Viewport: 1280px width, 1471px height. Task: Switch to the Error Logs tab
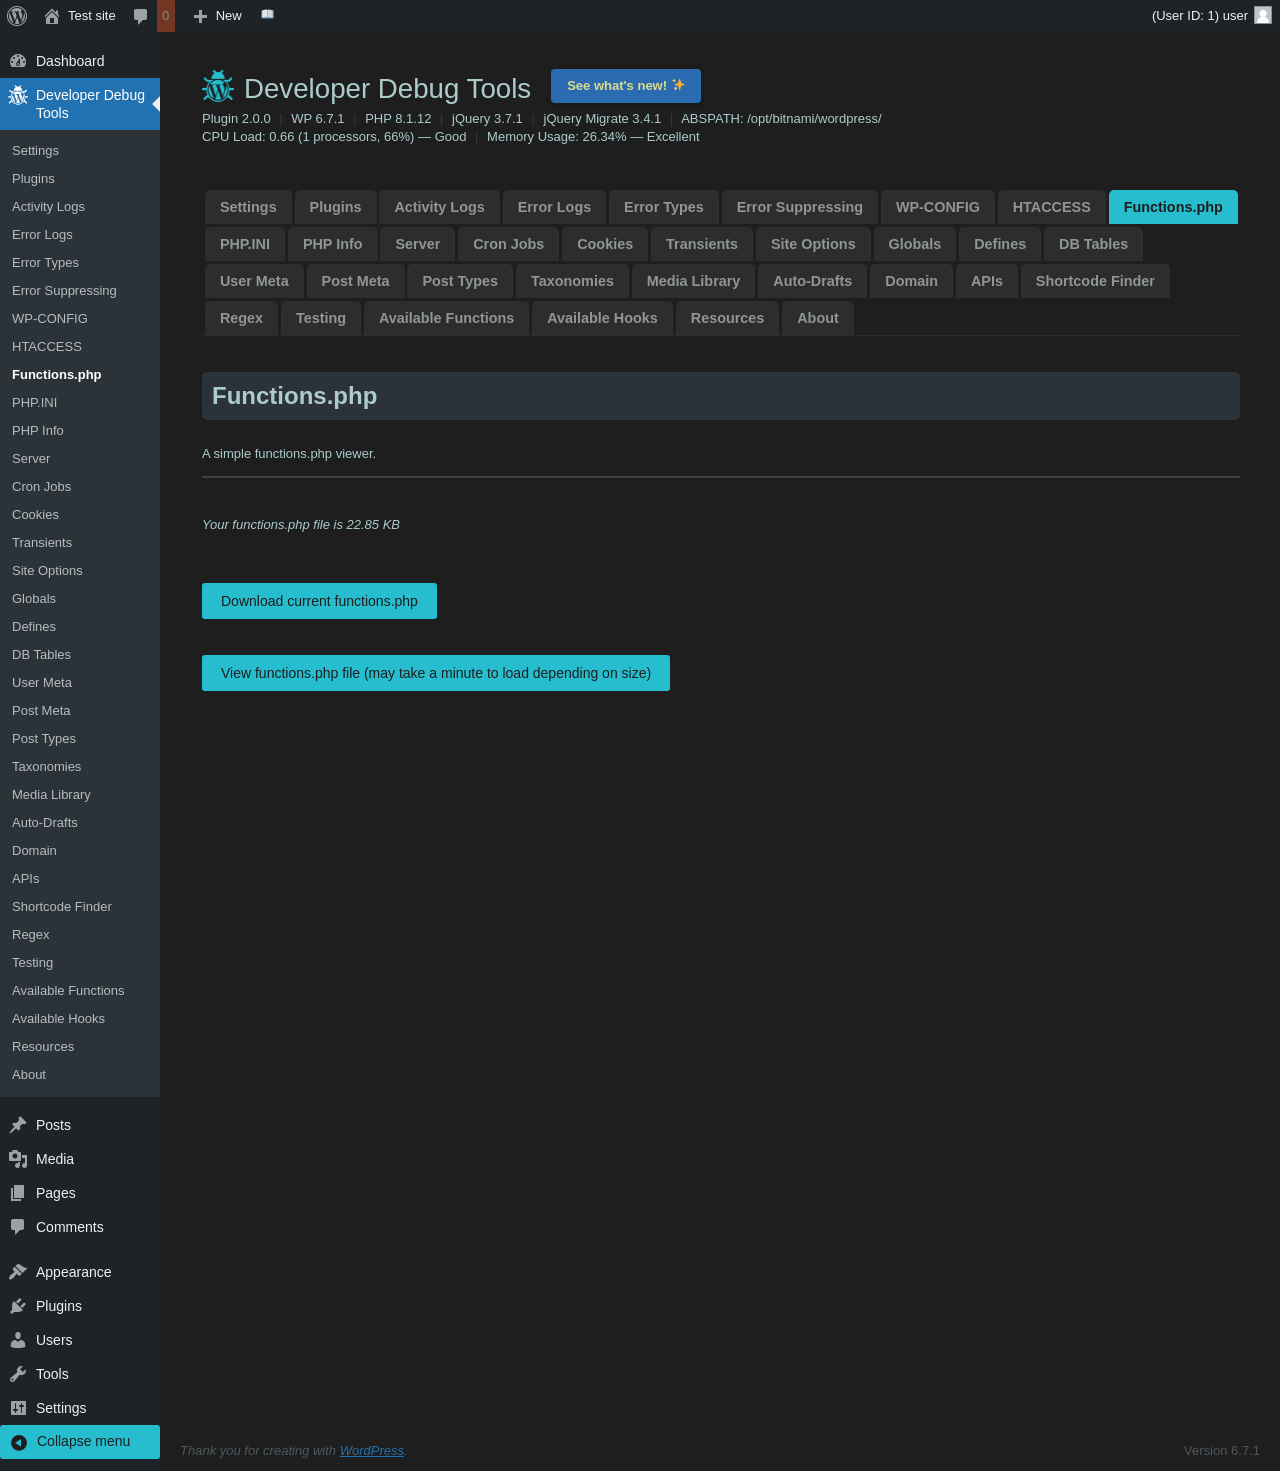tap(554, 207)
